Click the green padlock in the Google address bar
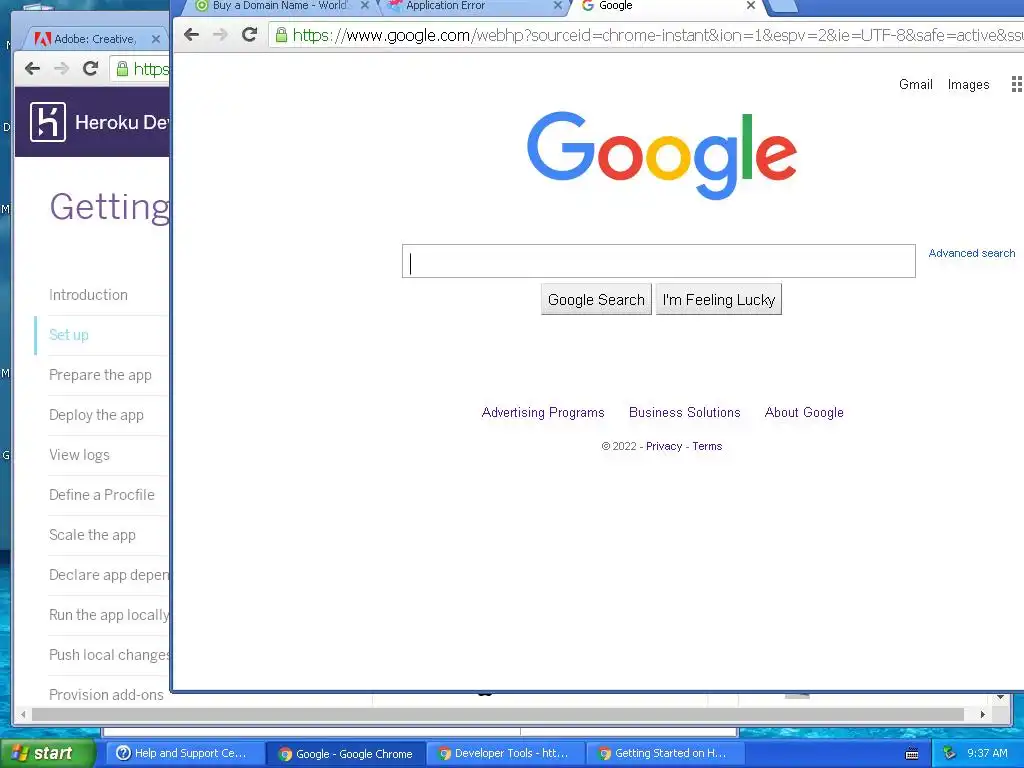The height and width of the screenshot is (768, 1024). click(x=281, y=35)
